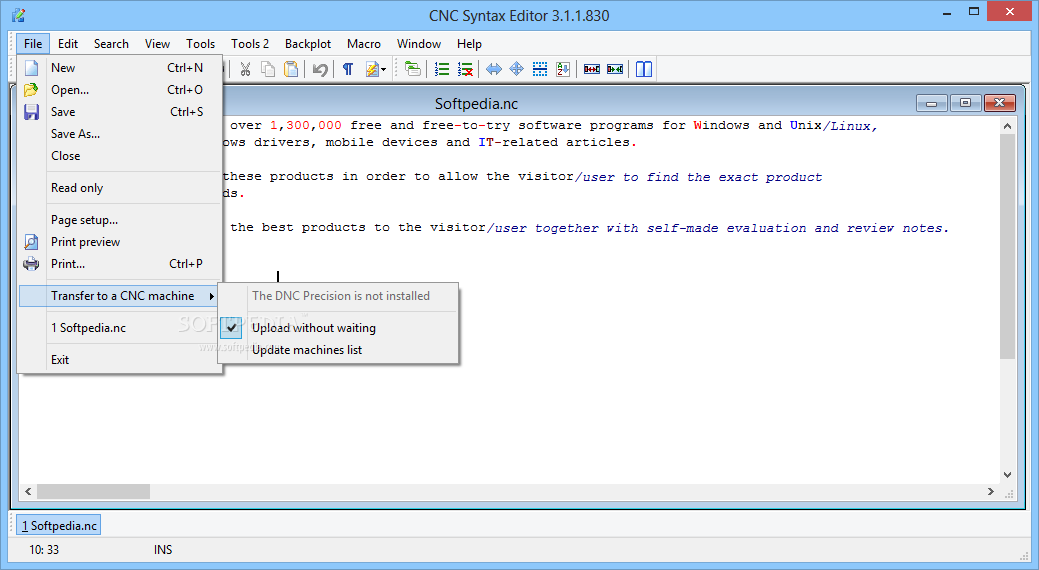Click the Cut scissors toolbar icon
This screenshot has height=570, width=1039.
[245, 69]
